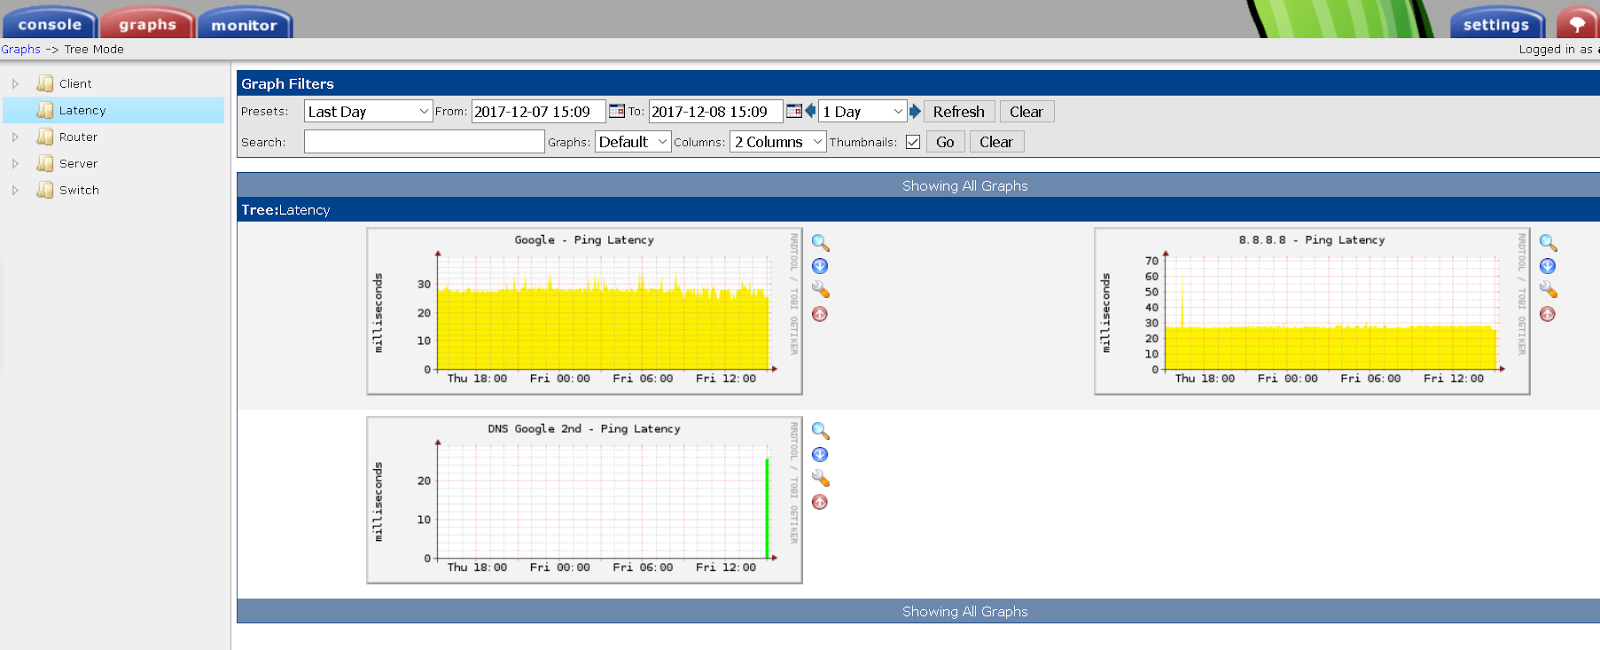Zoom the 8.8.8.8 Ping Latency graph

point(1548,243)
